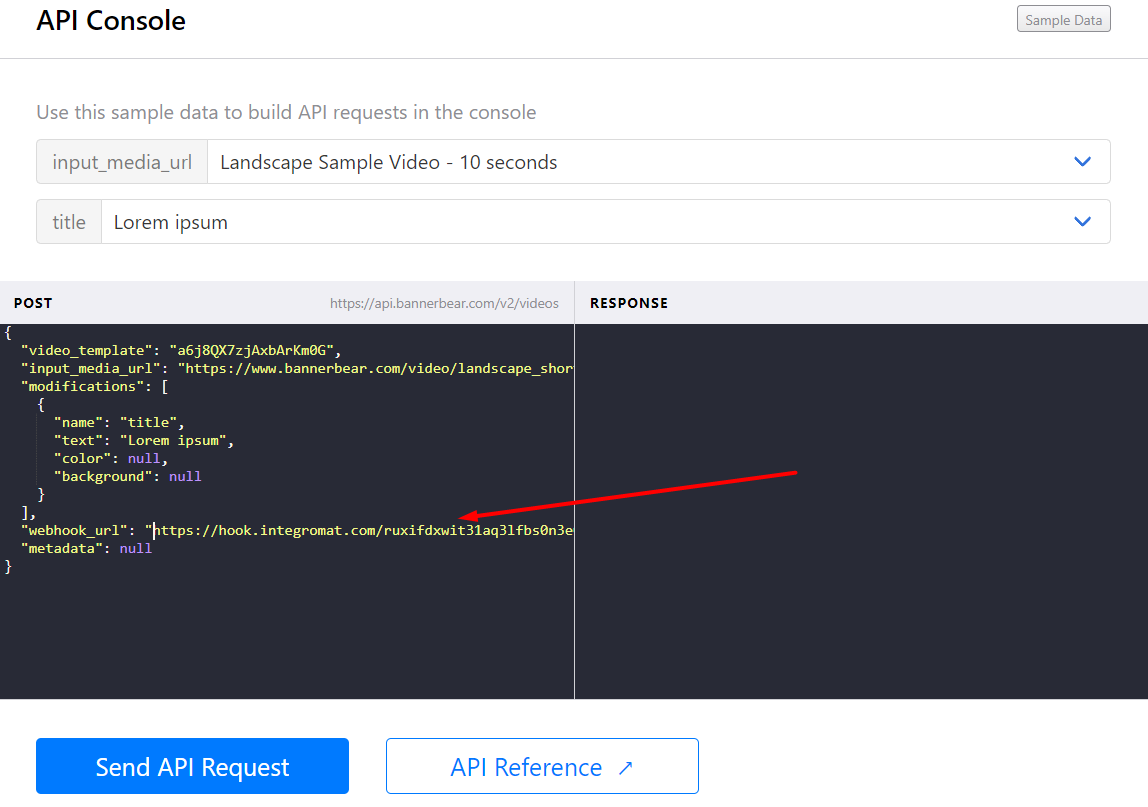Click the "title" name value in modifications
Image resolution: width=1148 pixels, height=807 pixels.
tap(148, 422)
